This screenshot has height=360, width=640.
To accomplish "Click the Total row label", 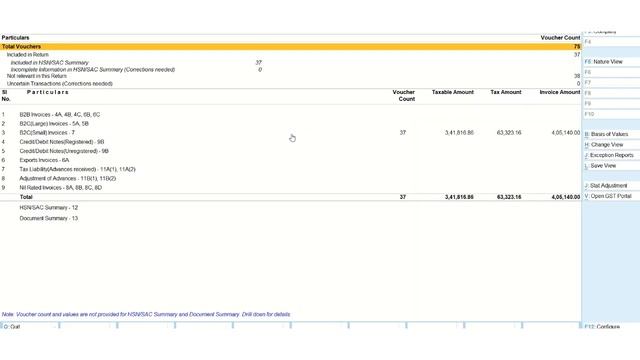I will 26,197.
